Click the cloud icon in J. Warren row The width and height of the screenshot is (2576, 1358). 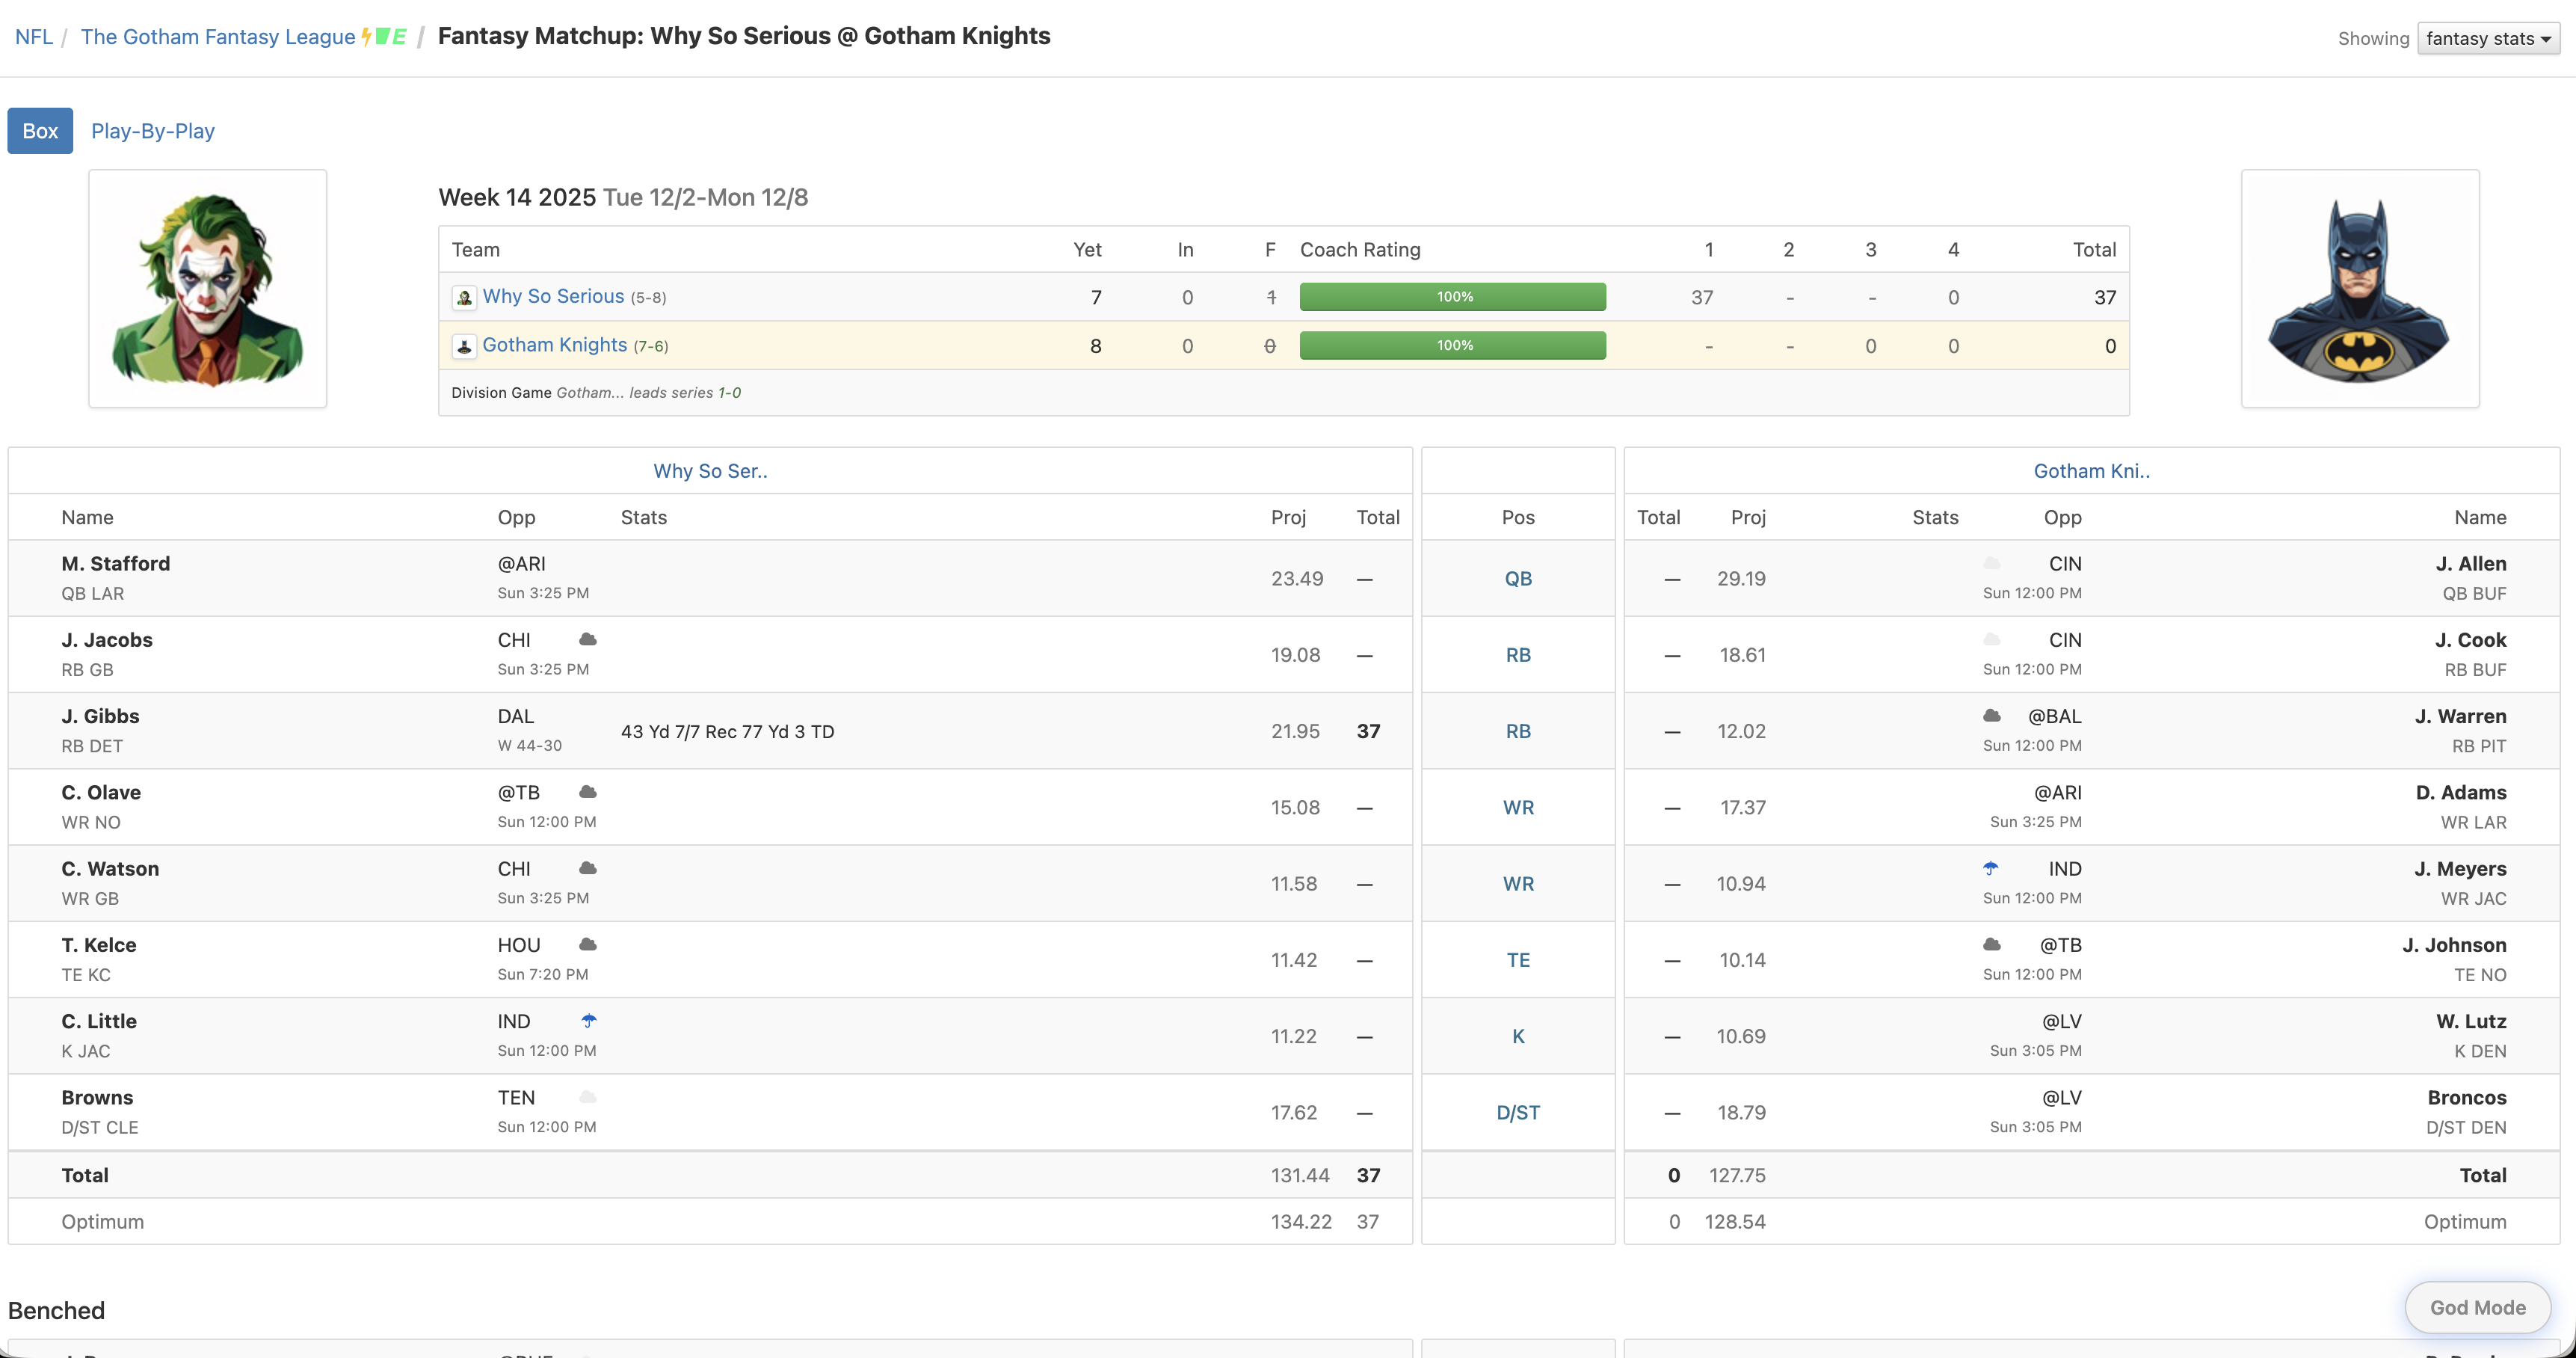pyautogui.click(x=1992, y=715)
